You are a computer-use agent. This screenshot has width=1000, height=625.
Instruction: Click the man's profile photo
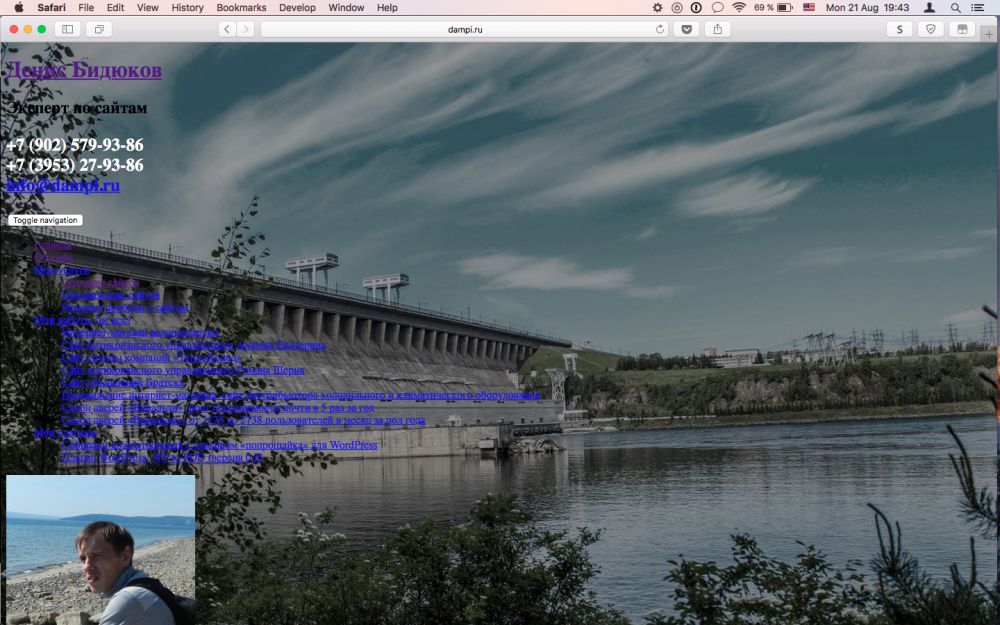click(x=101, y=550)
